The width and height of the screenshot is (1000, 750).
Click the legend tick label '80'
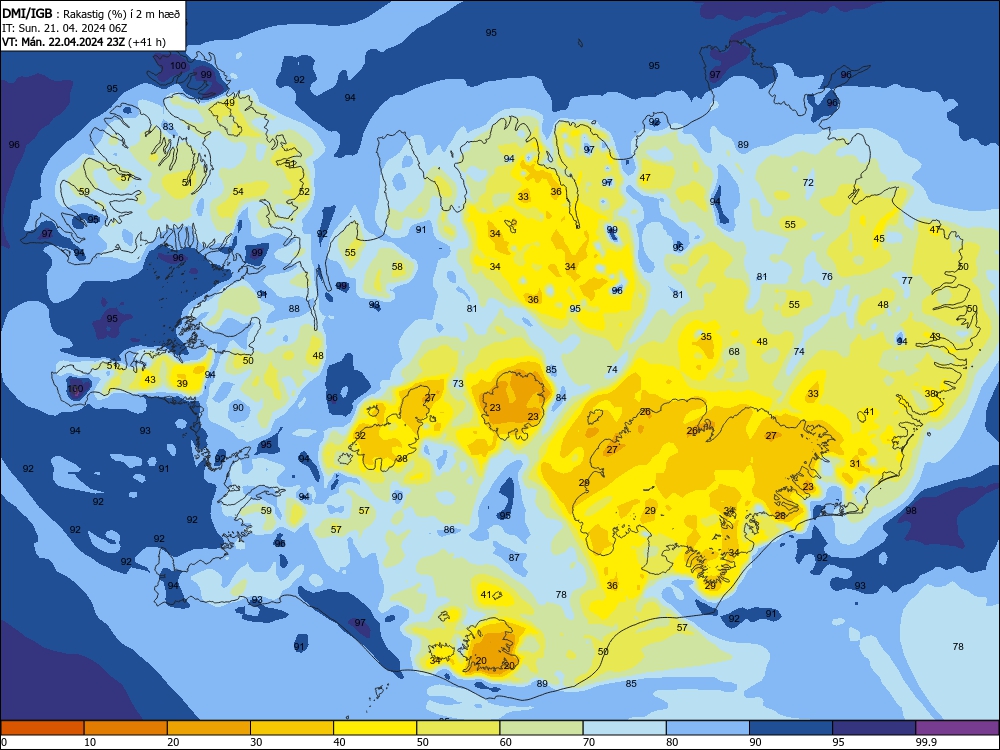click(x=672, y=742)
